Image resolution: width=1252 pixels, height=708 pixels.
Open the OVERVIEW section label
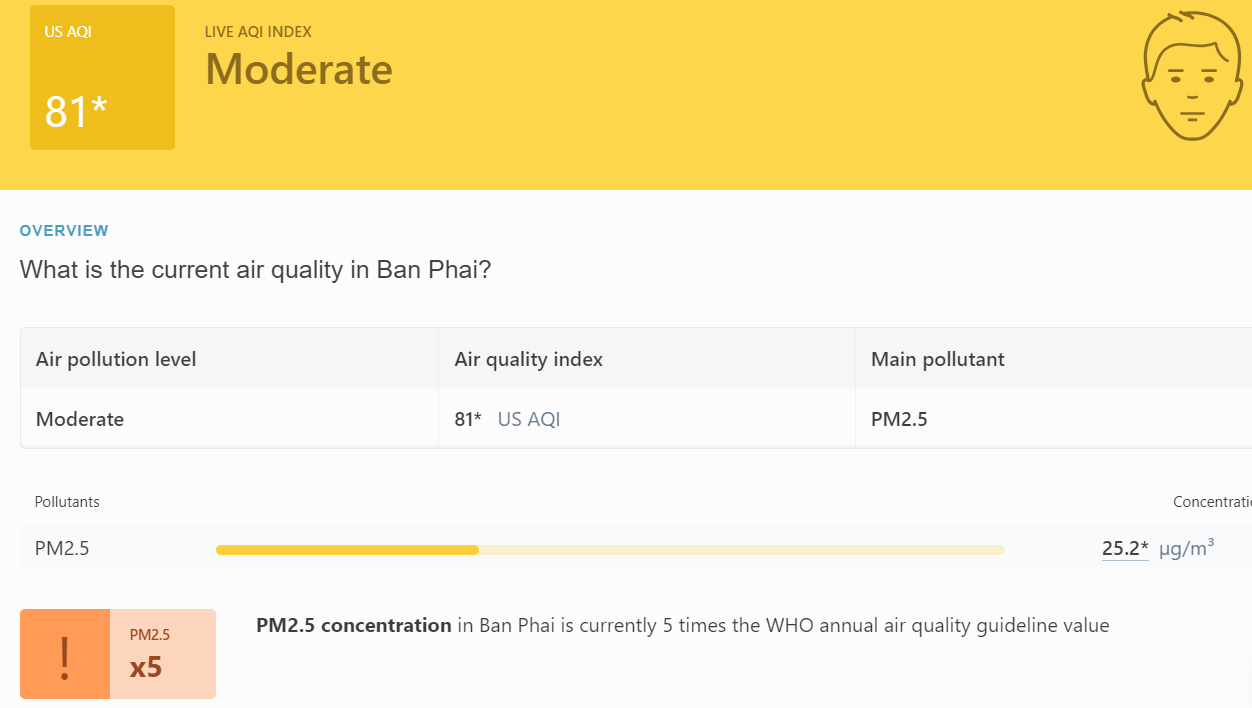(64, 231)
